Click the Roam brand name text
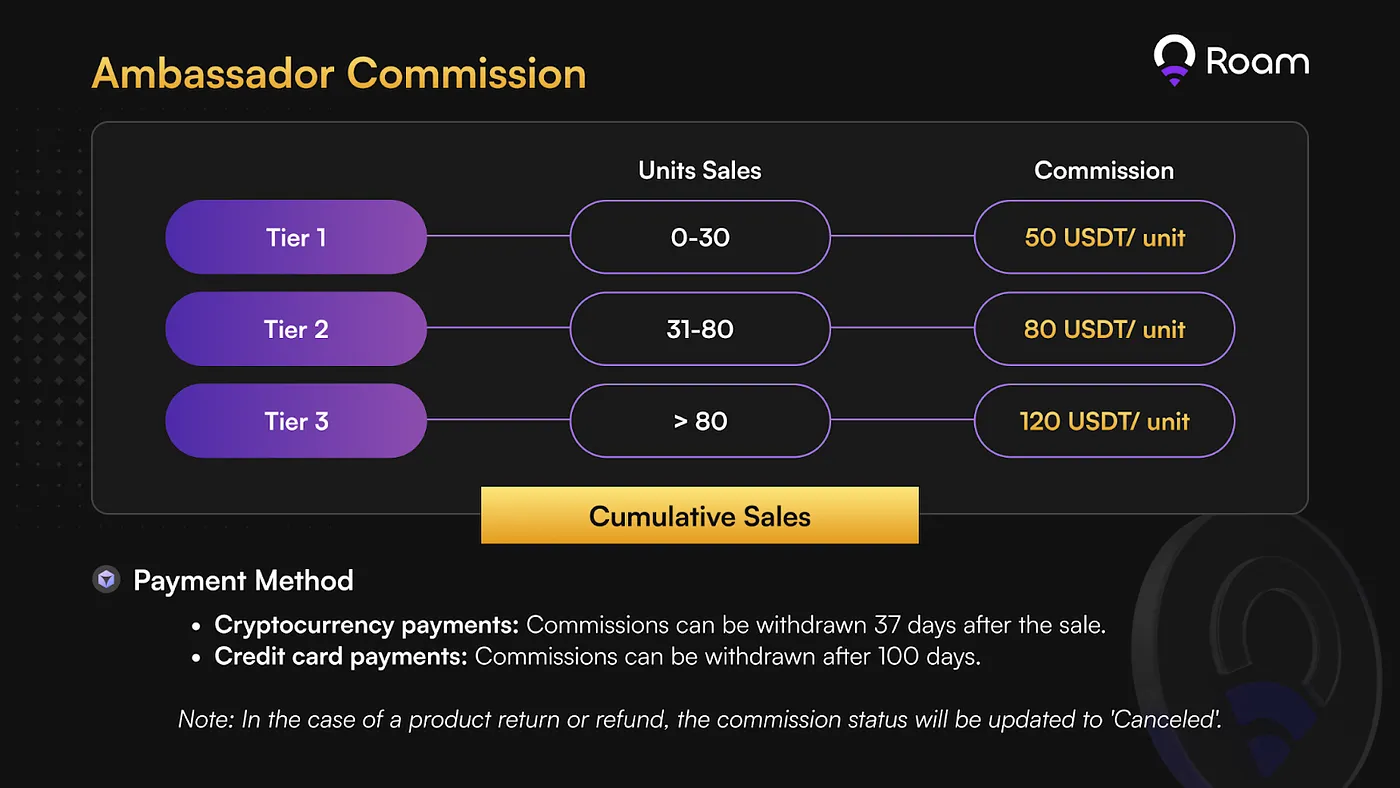The width and height of the screenshot is (1400, 788). click(1258, 61)
